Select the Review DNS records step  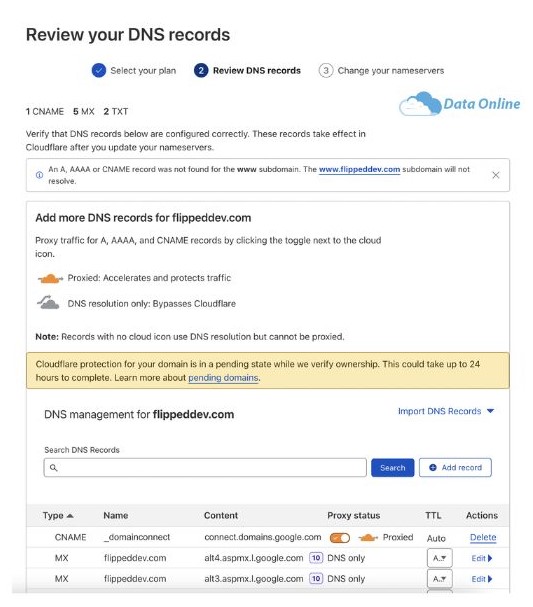(x=247, y=71)
